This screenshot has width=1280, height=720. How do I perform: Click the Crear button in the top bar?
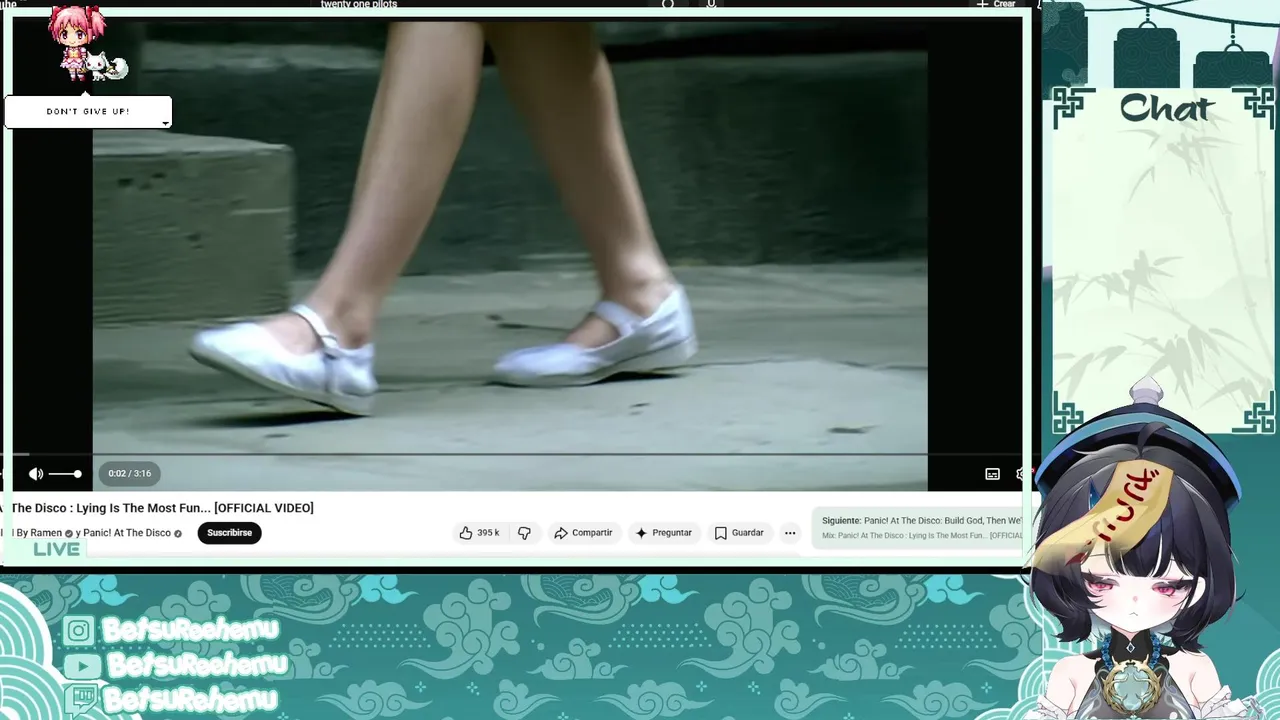coord(998,4)
